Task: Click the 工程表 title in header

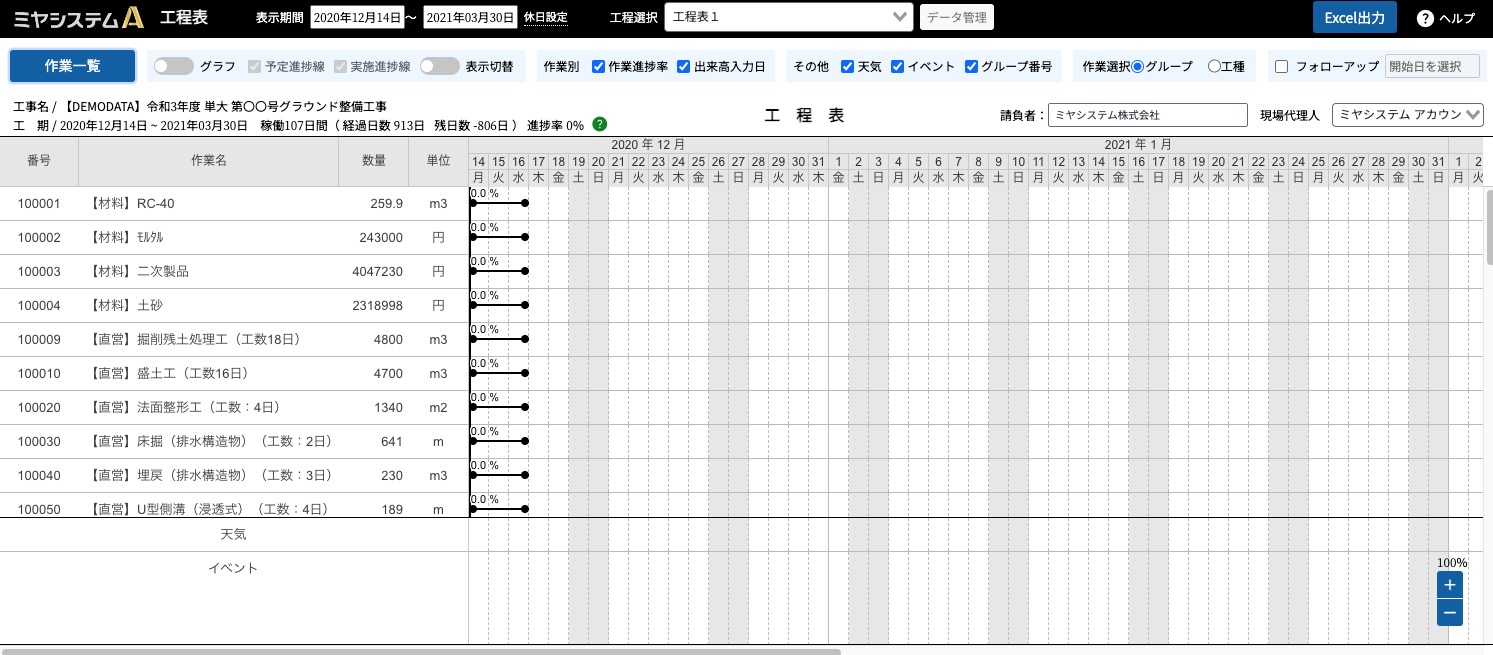Action: [184, 17]
